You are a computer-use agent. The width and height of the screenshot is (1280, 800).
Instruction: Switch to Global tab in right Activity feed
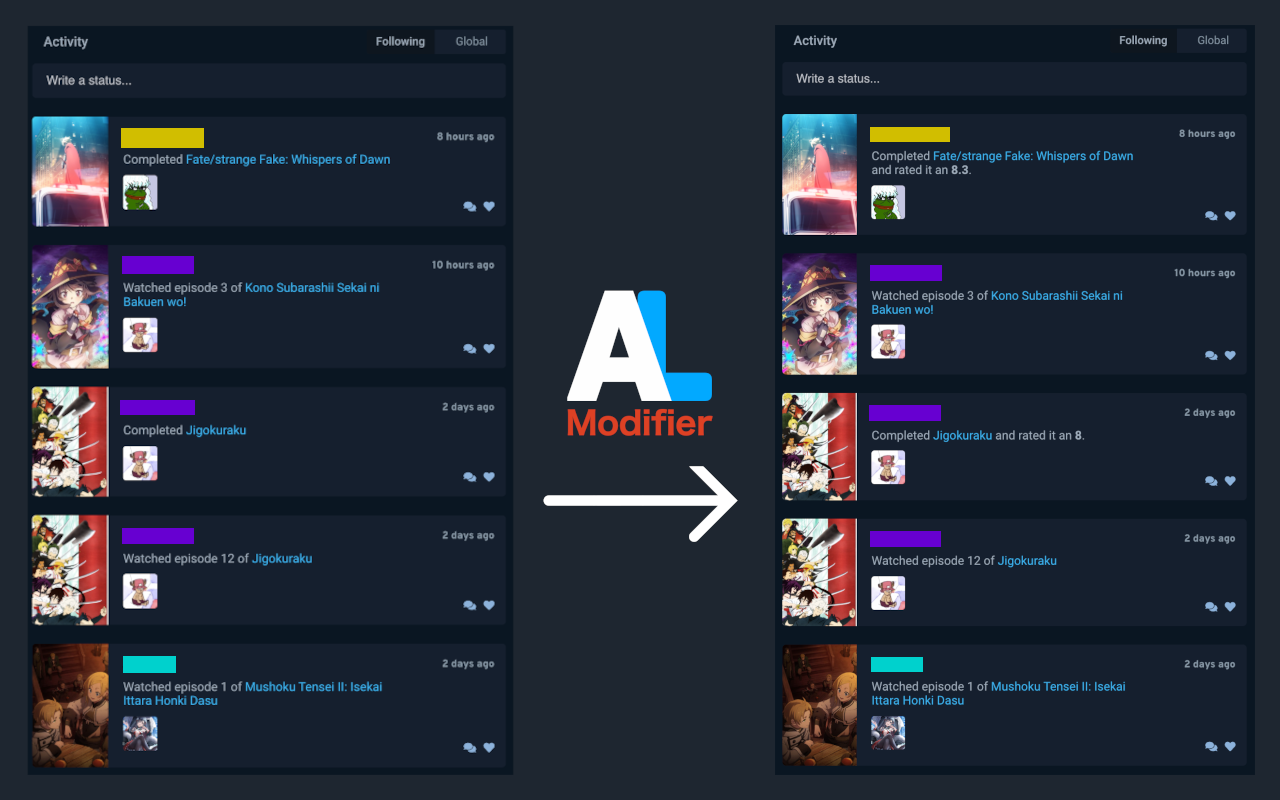click(x=1213, y=41)
